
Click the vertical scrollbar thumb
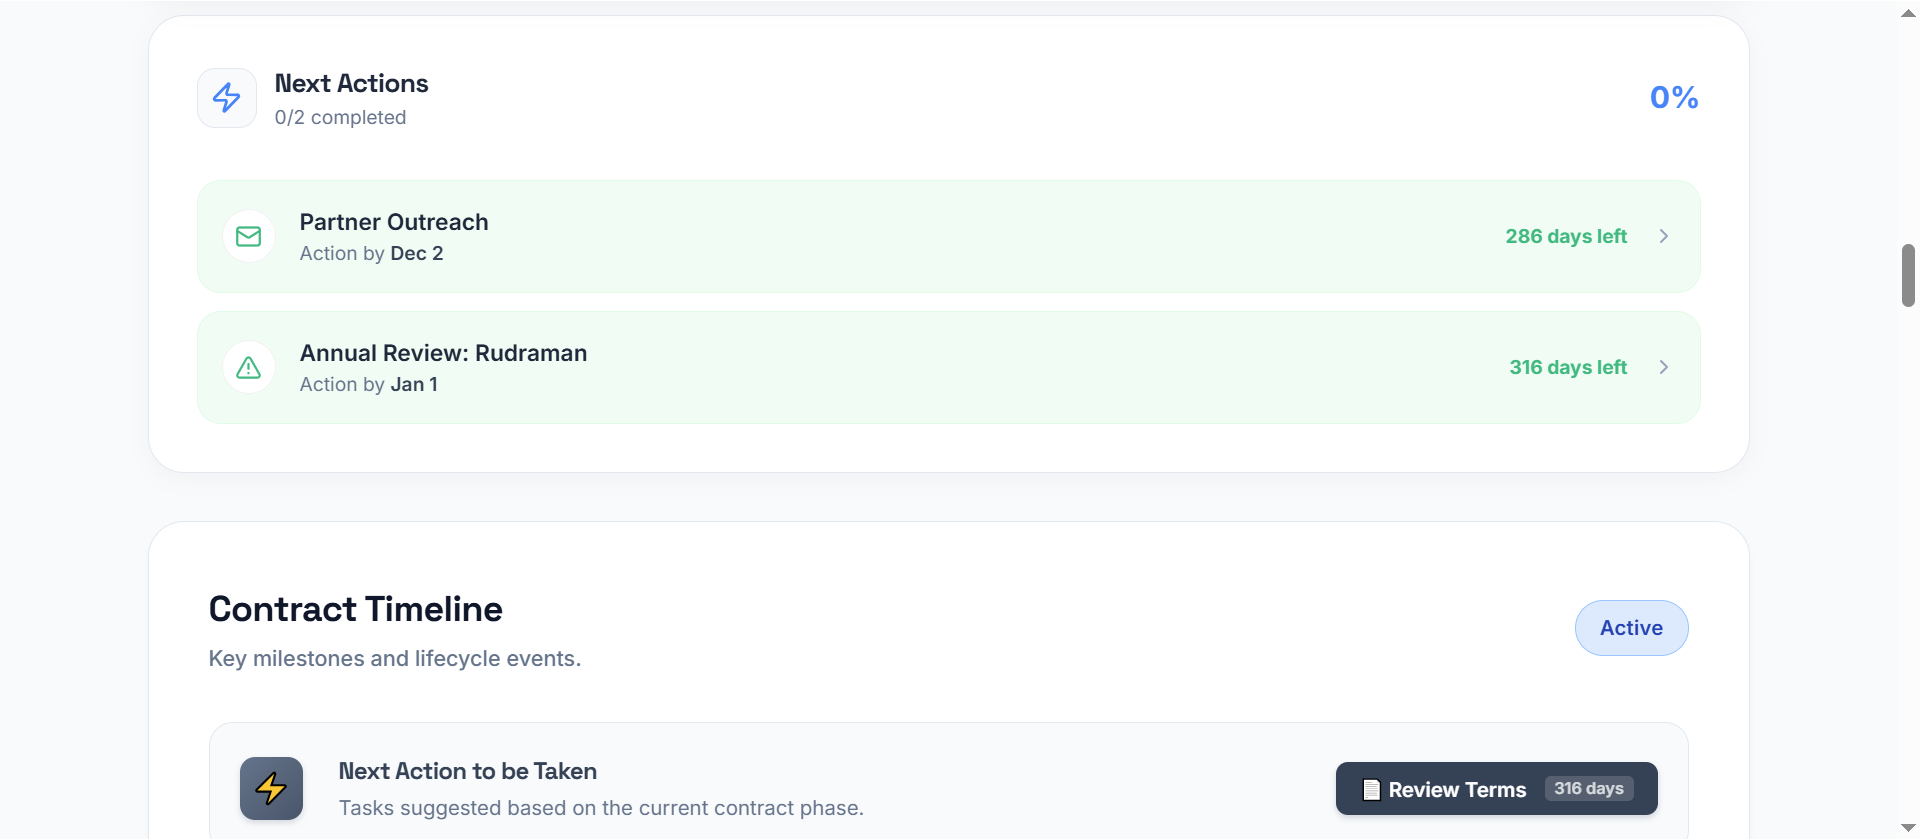pyautogui.click(x=1908, y=275)
